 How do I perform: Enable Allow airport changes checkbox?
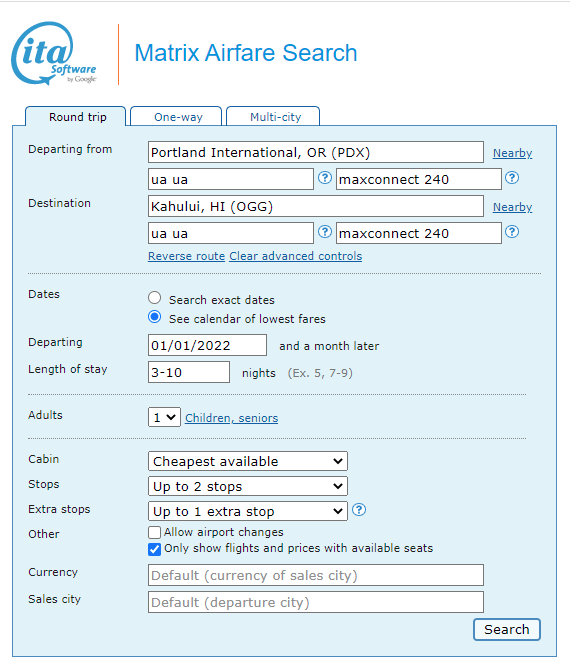pyautogui.click(x=154, y=532)
